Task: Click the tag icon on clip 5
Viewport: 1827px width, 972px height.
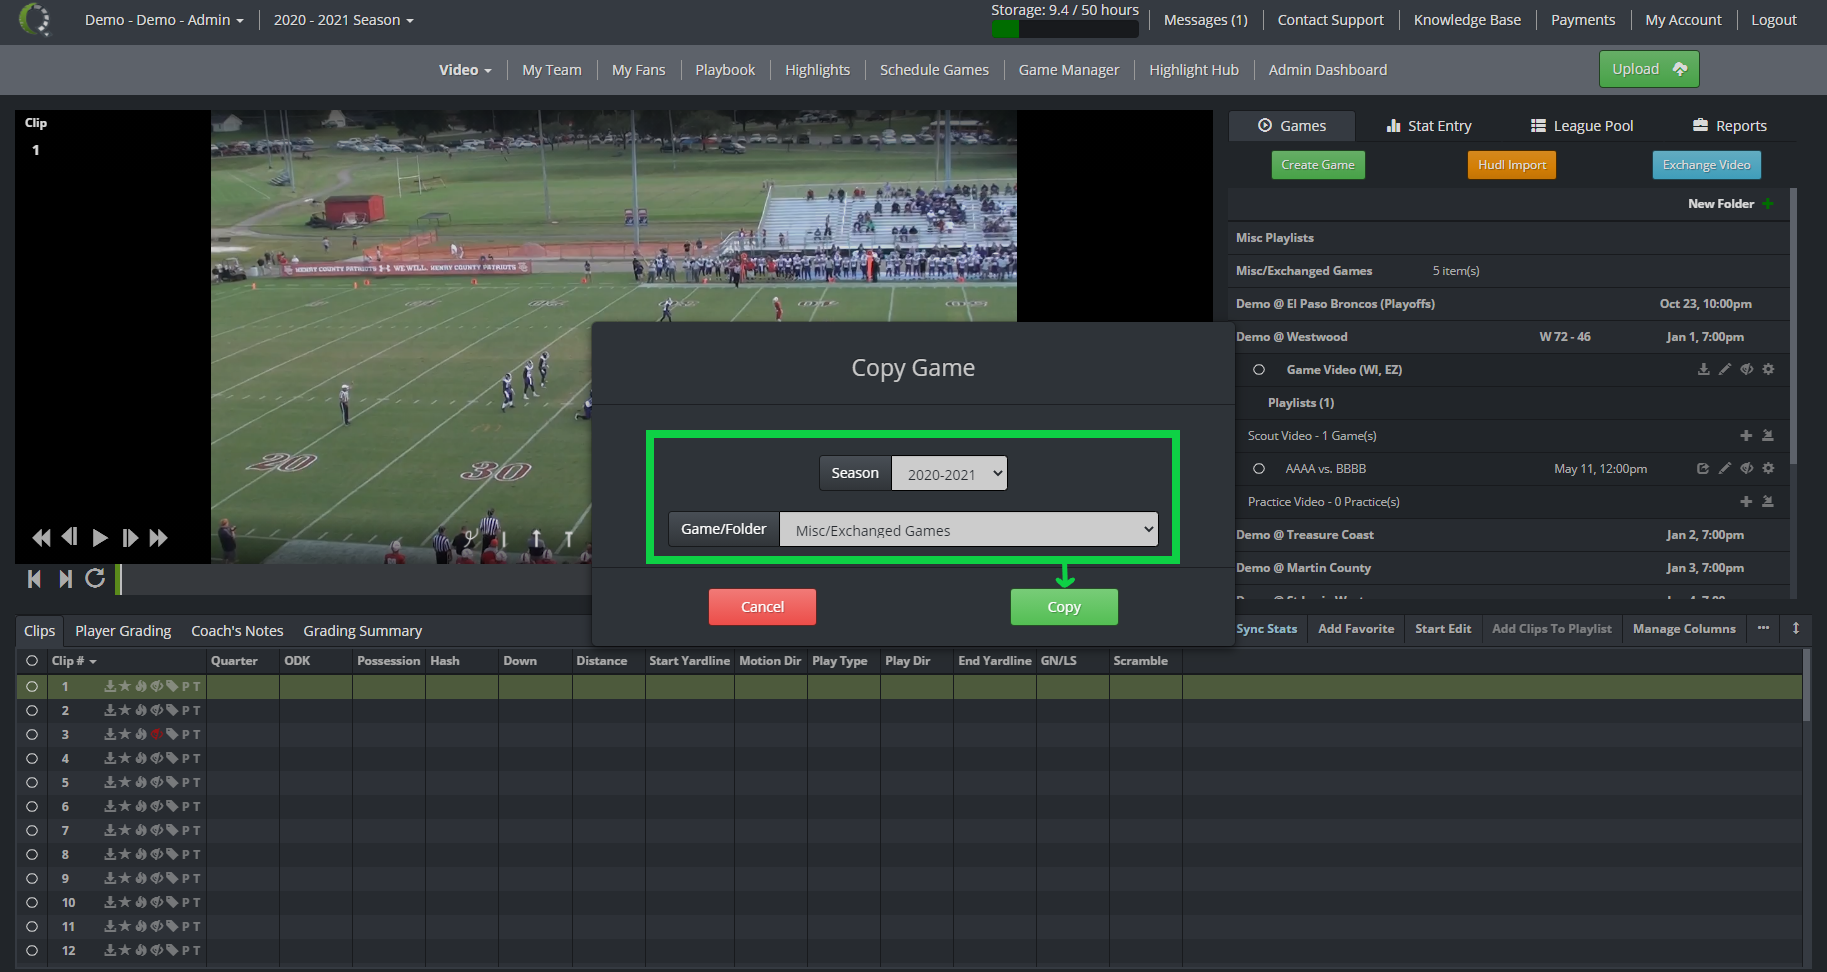Action: (x=171, y=782)
